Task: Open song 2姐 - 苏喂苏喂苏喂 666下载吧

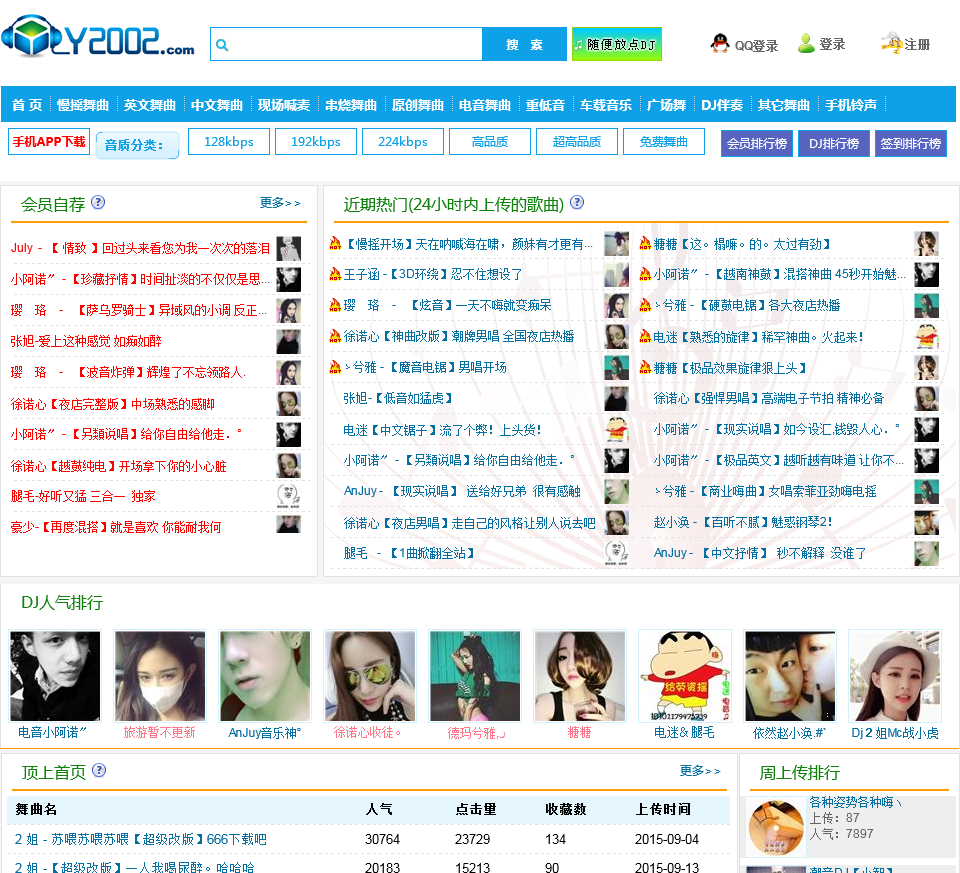Action: (x=141, y=839)
